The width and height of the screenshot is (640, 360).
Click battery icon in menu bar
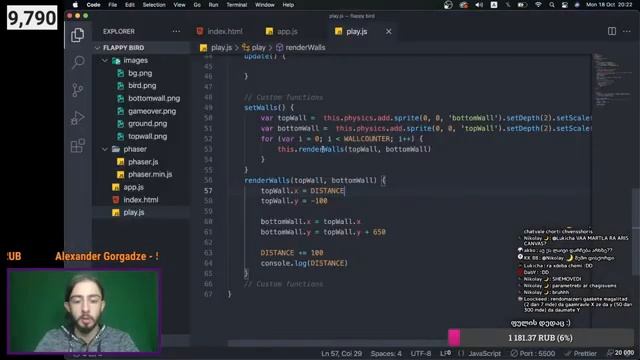coord(522,5)
